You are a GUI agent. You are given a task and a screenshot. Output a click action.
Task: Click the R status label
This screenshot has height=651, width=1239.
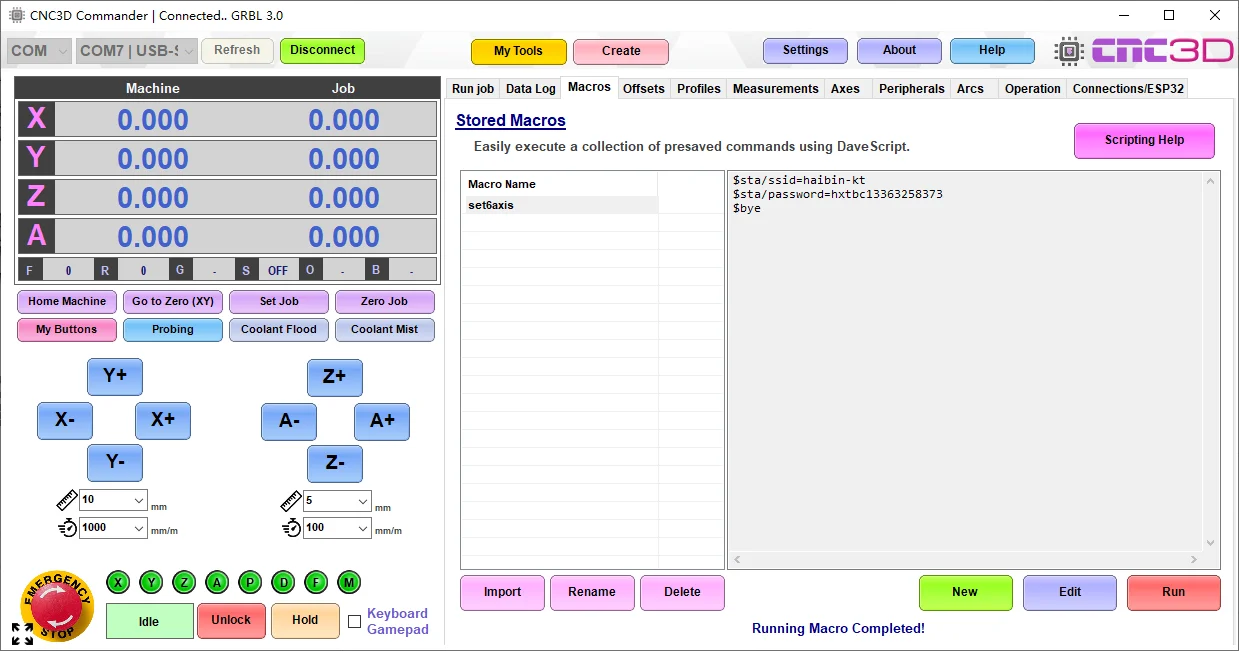(x=105, y=271)
